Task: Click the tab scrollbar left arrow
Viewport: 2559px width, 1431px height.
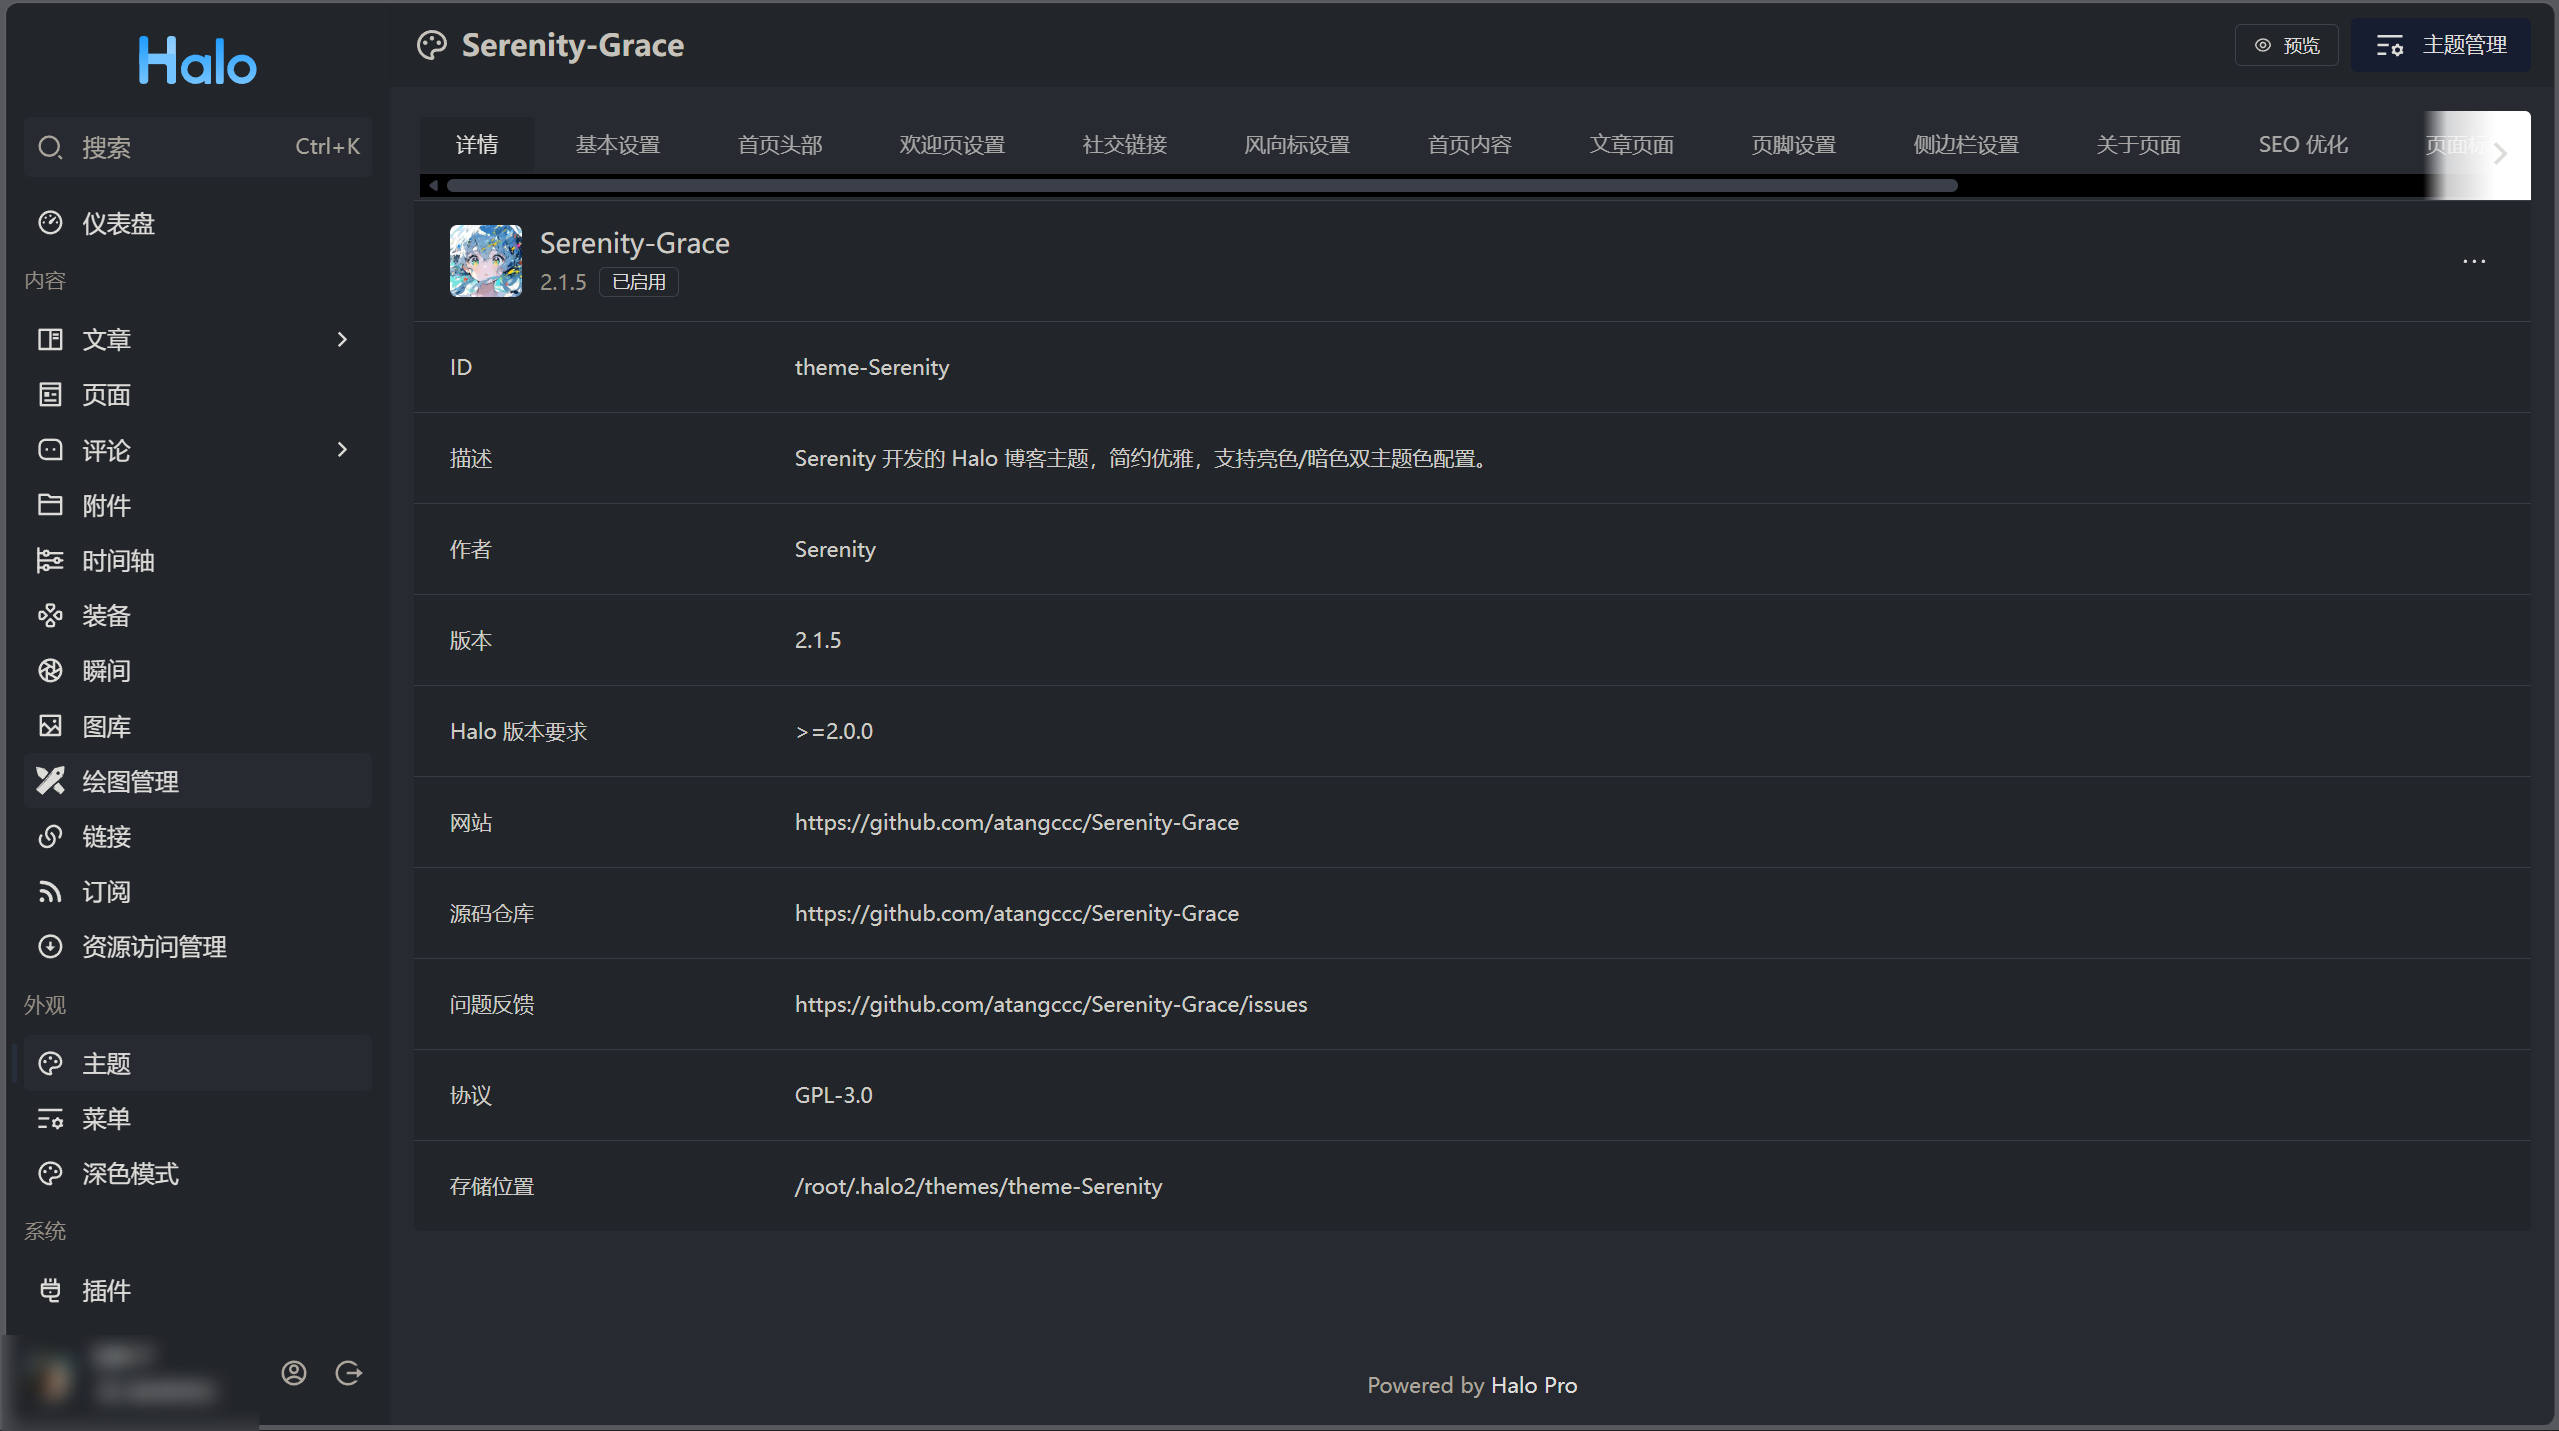Action: tap(433, 185)
